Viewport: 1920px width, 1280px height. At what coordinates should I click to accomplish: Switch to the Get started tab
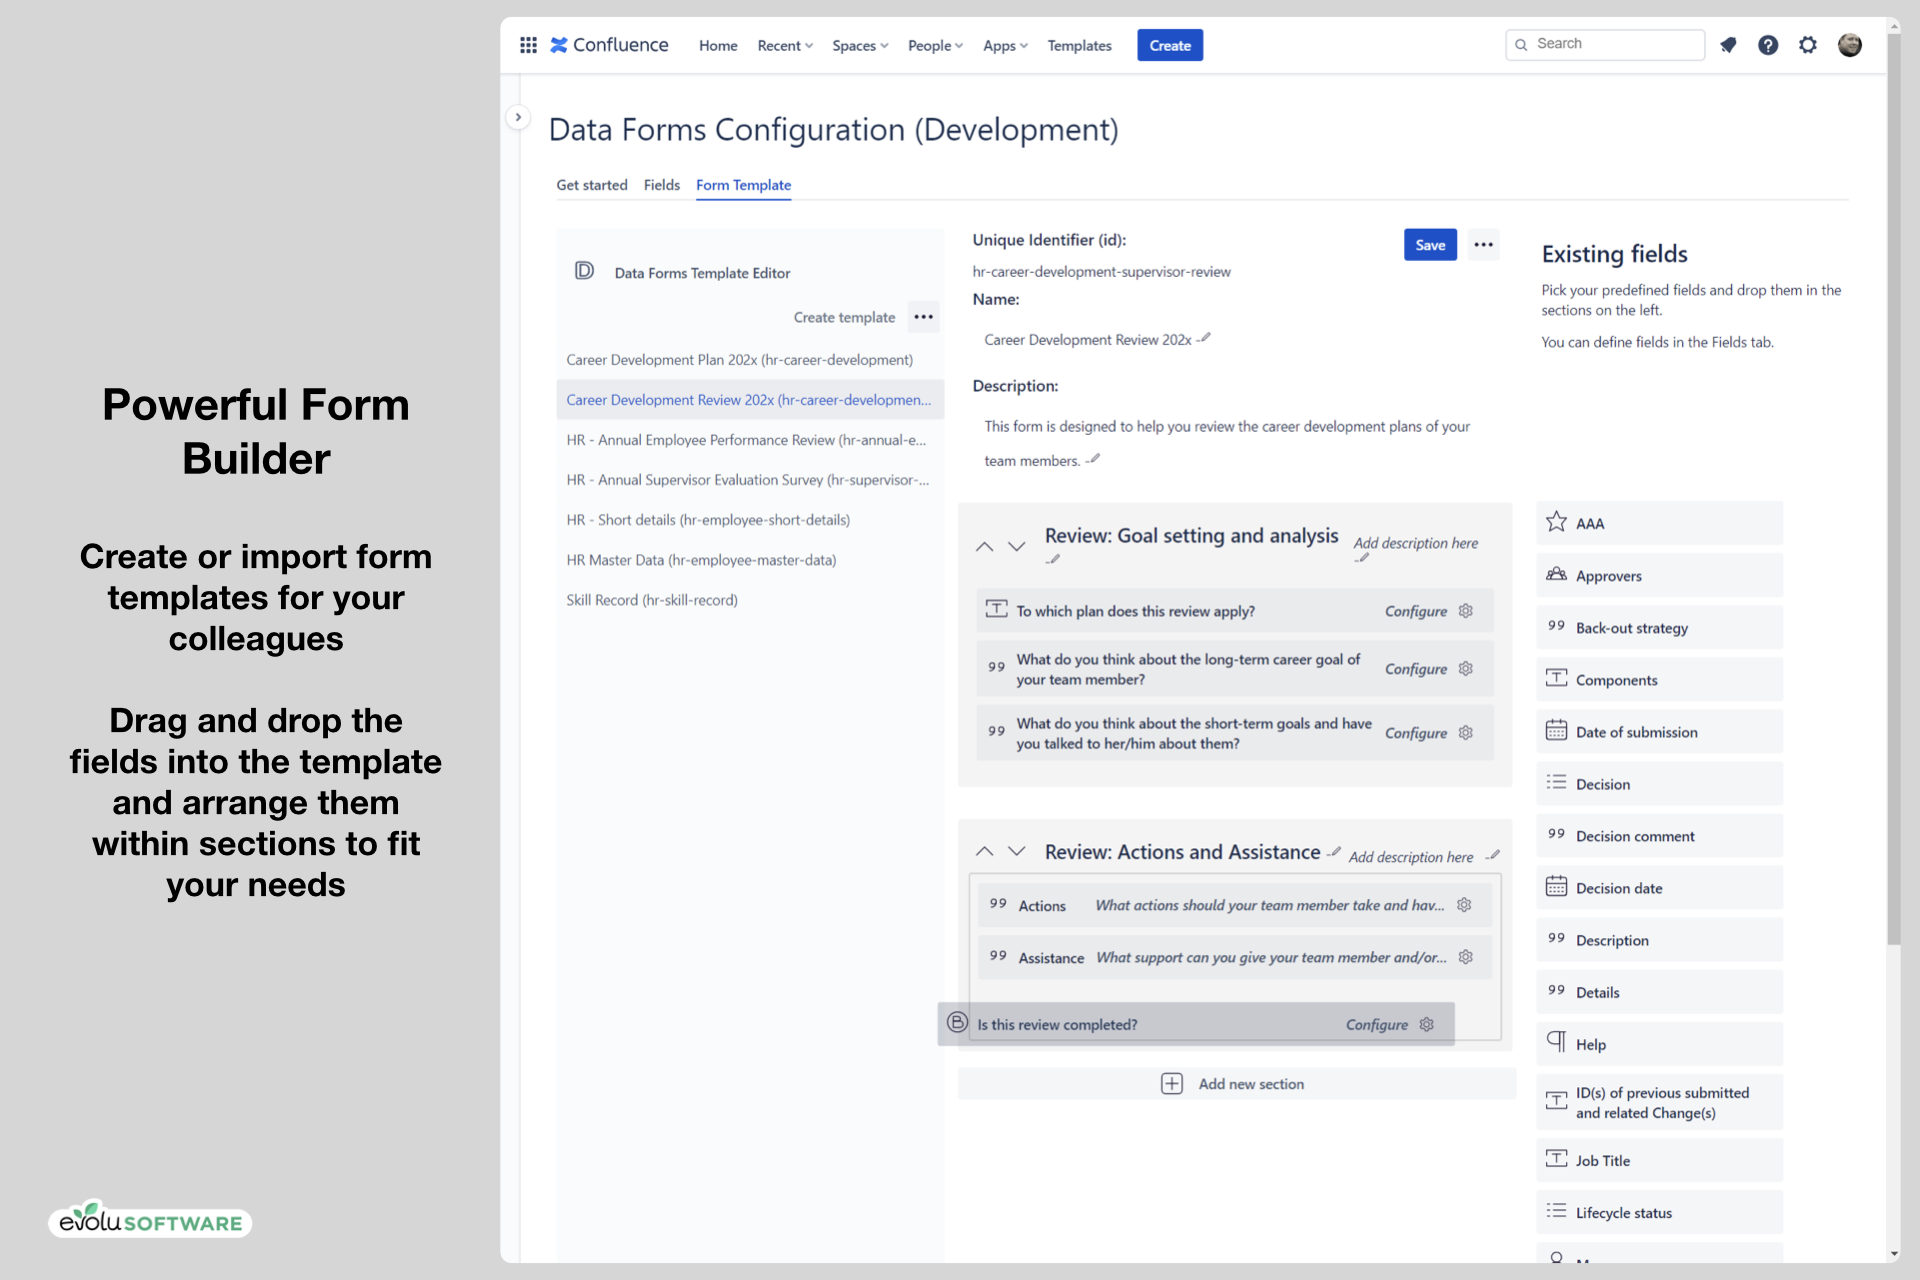(591, 185)
